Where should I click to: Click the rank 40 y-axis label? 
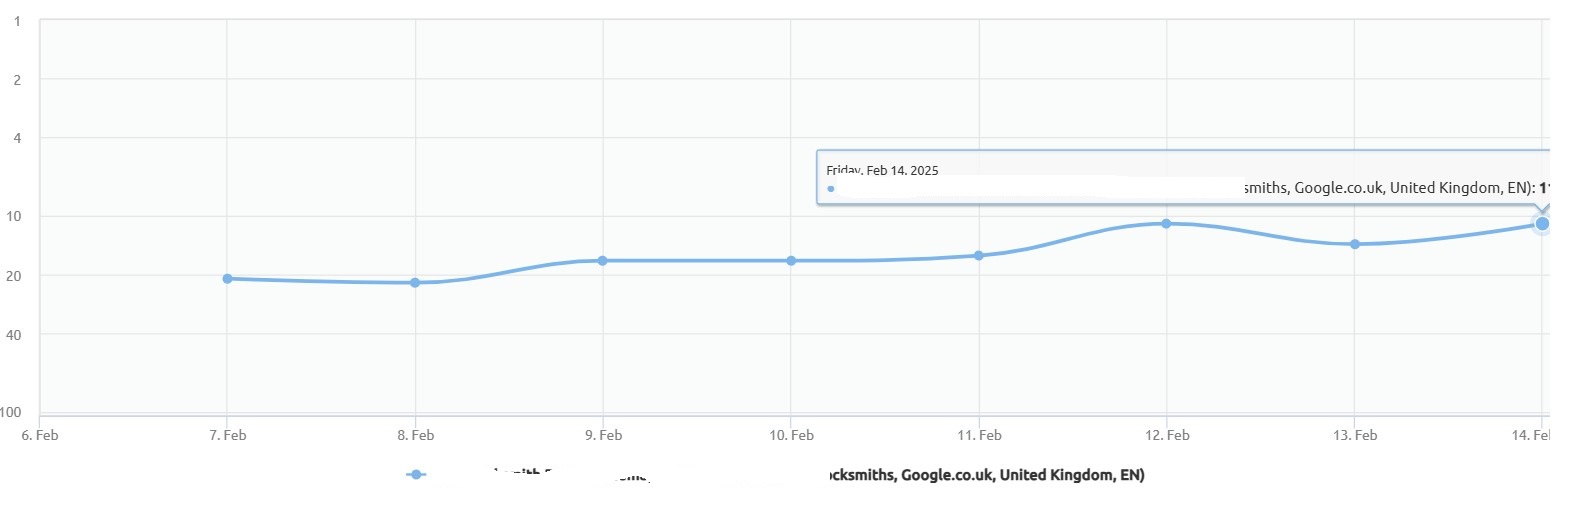(x=14, y=335)
